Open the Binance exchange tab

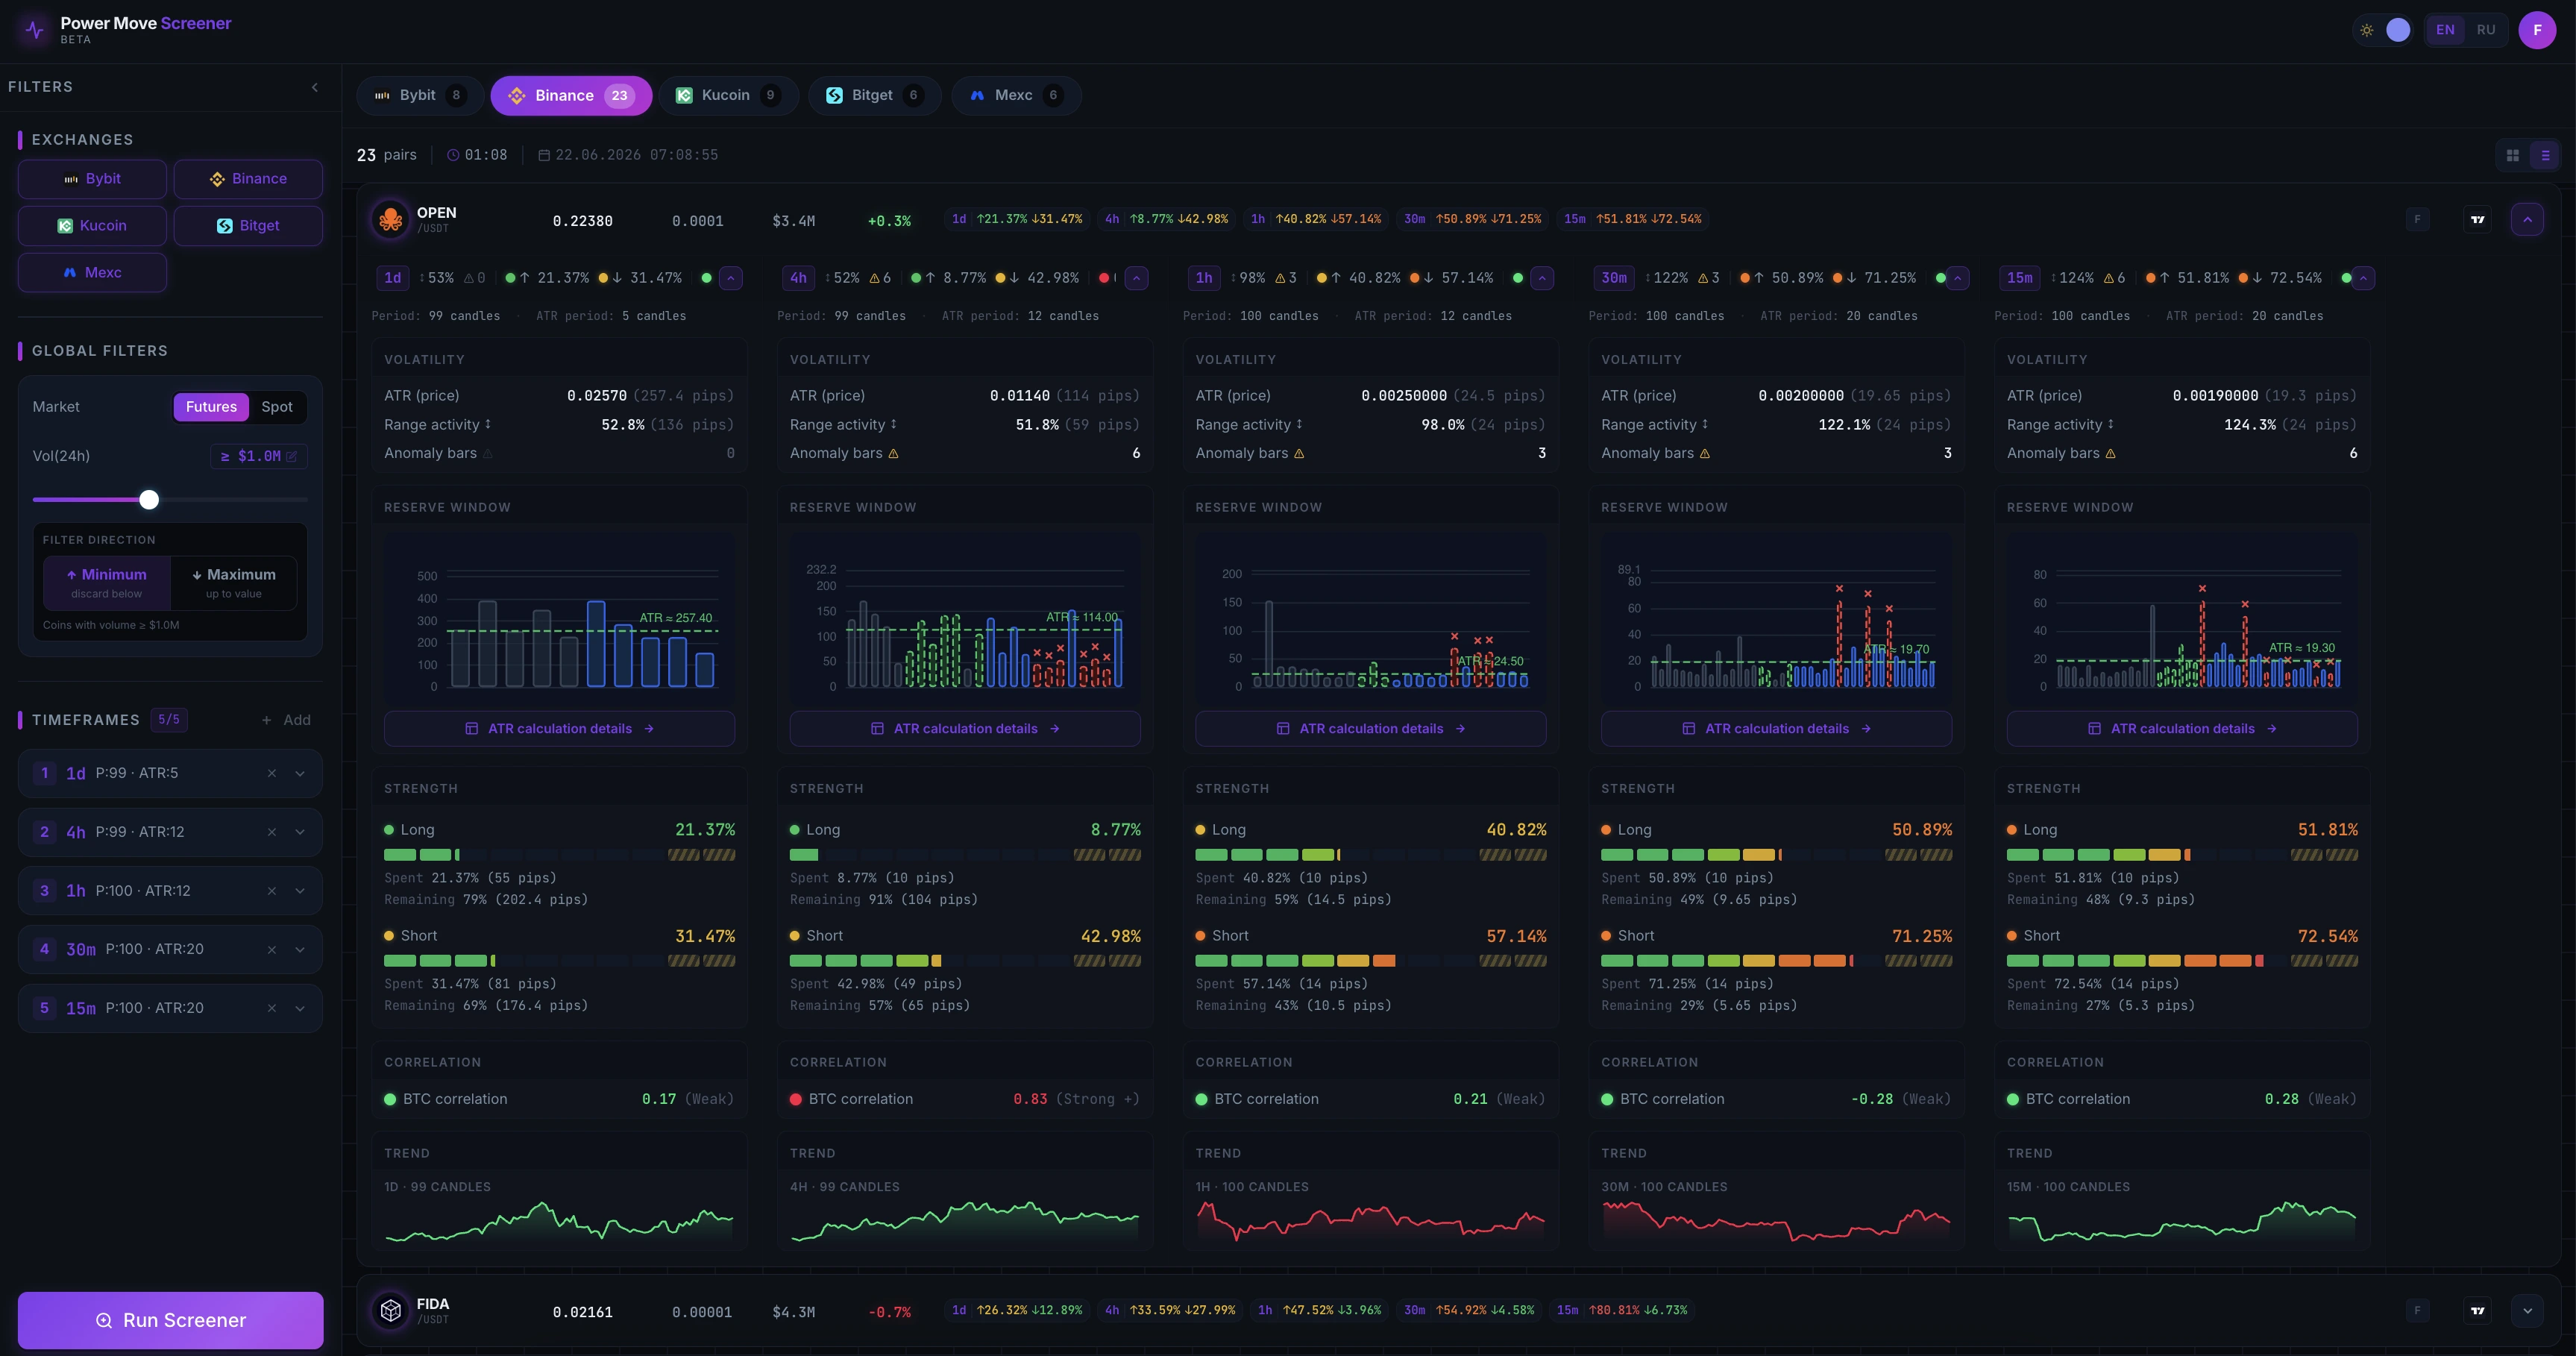(x=571, y=95)
